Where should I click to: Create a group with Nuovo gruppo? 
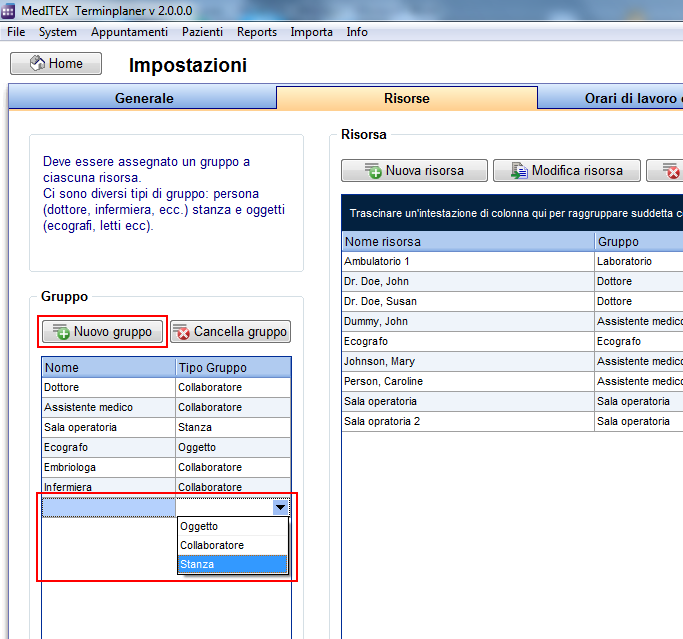tap(102, 331)
